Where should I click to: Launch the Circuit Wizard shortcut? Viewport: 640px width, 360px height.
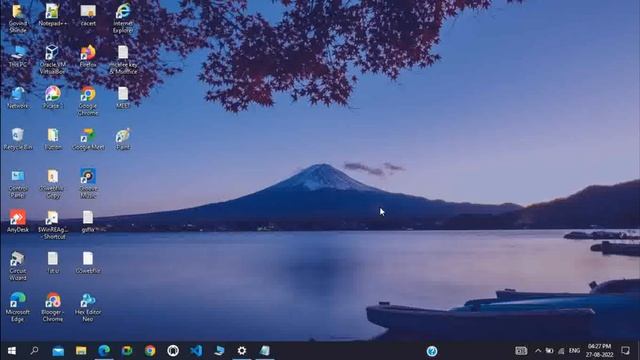[x=18, y=266]
